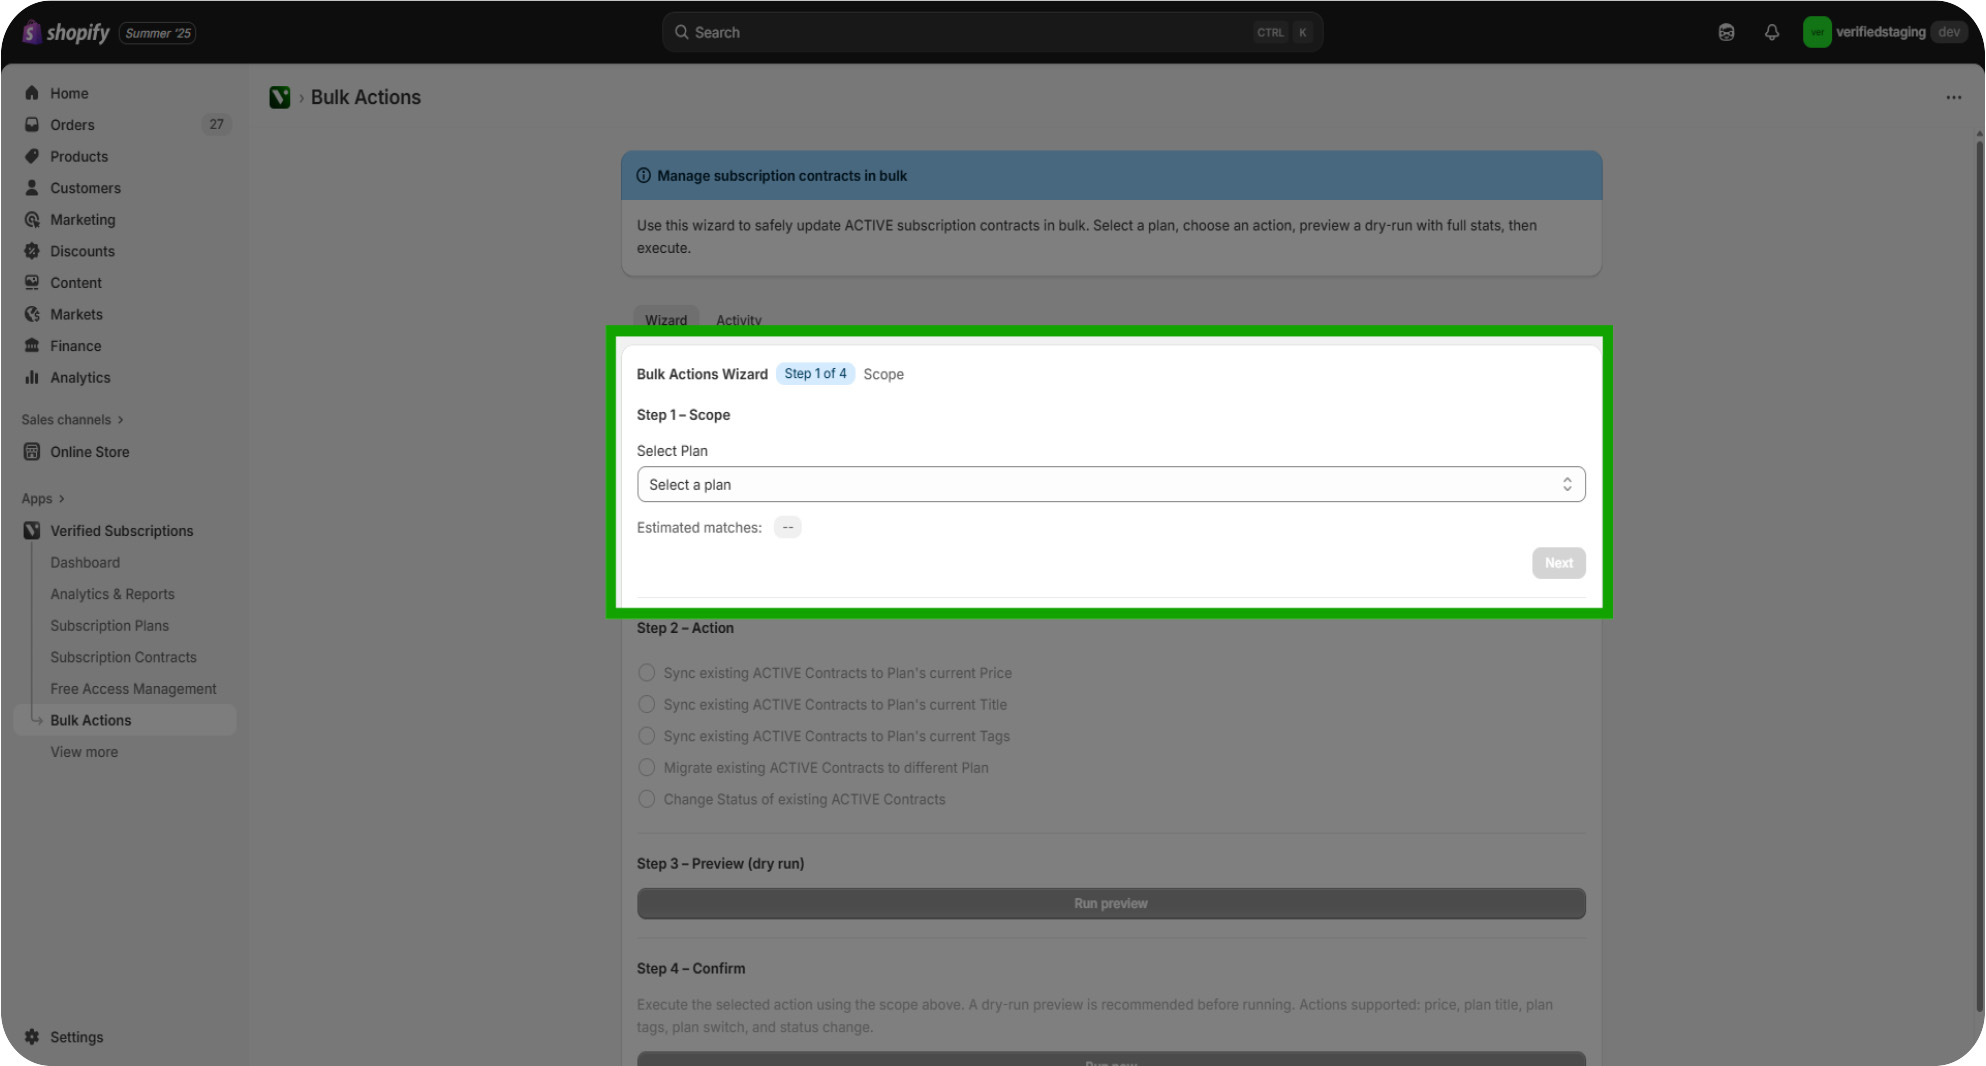1986x1066 pixels.
Task: Select Change Status of existing ACTIVE Contracts
Action: 647,799
